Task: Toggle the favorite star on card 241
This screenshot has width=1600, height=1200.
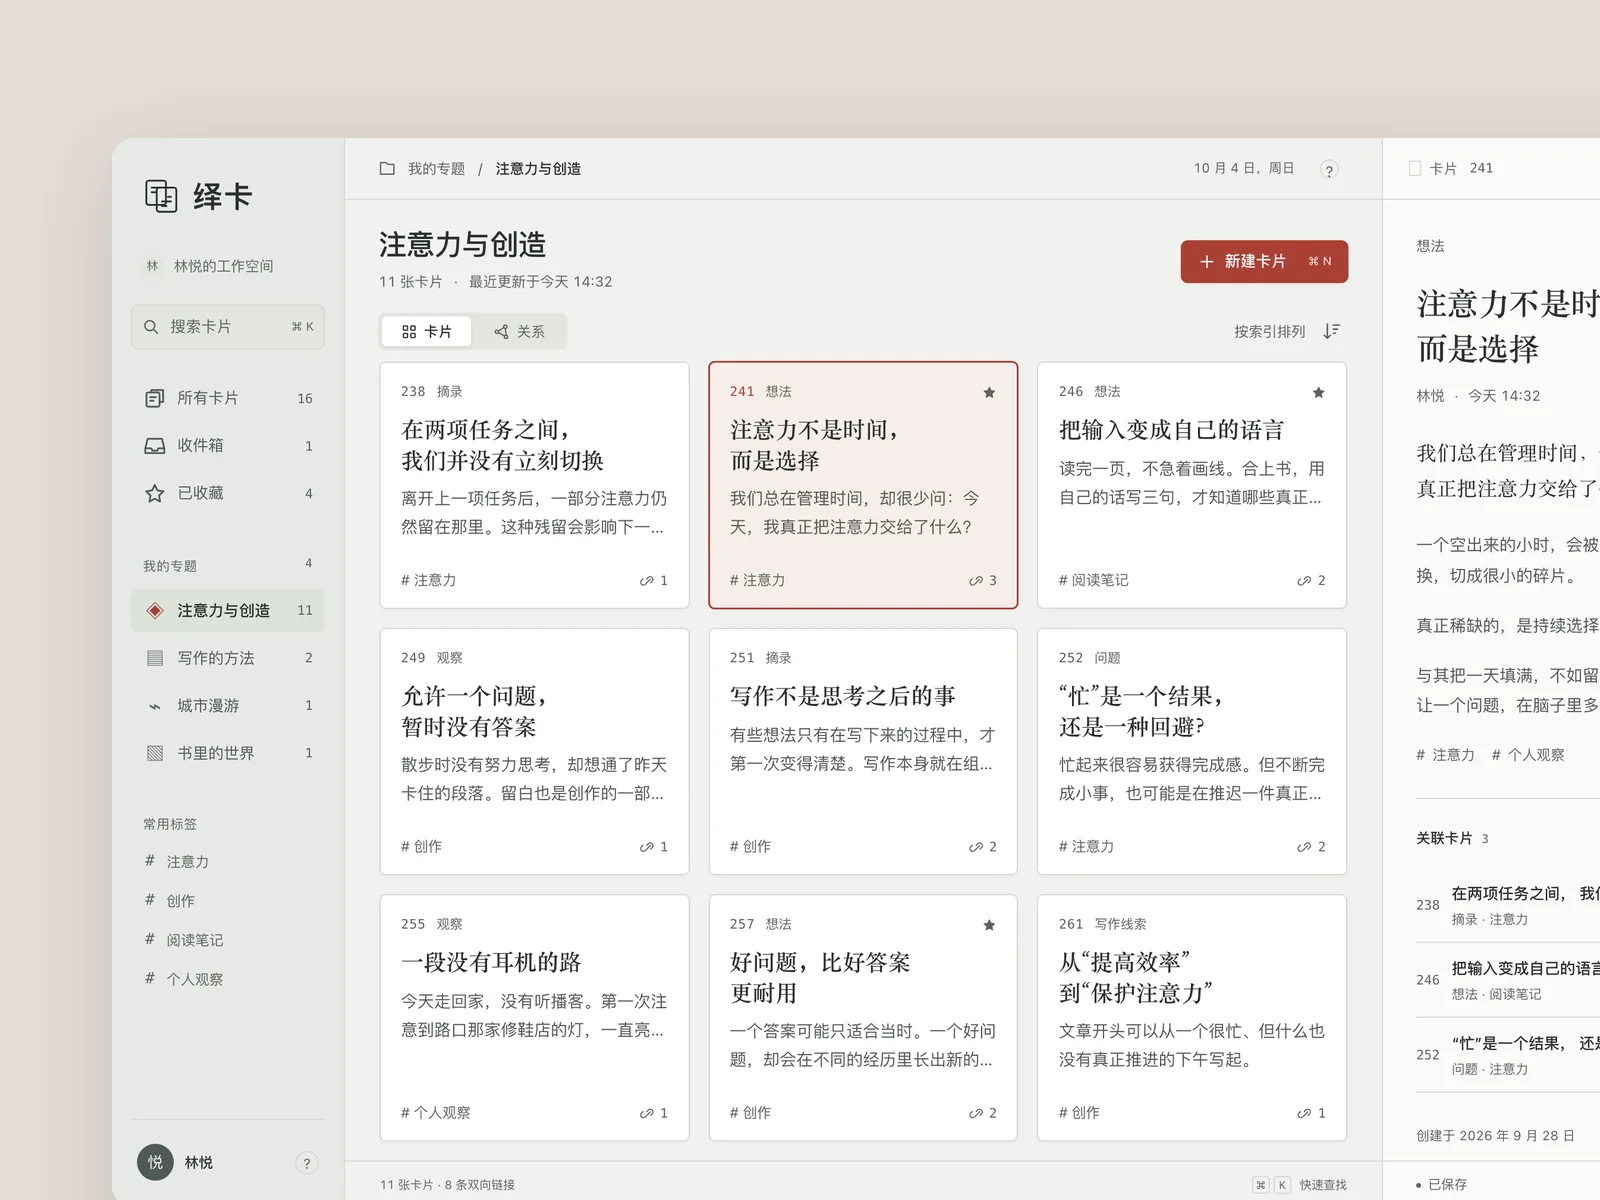Action: click(989, 392)
